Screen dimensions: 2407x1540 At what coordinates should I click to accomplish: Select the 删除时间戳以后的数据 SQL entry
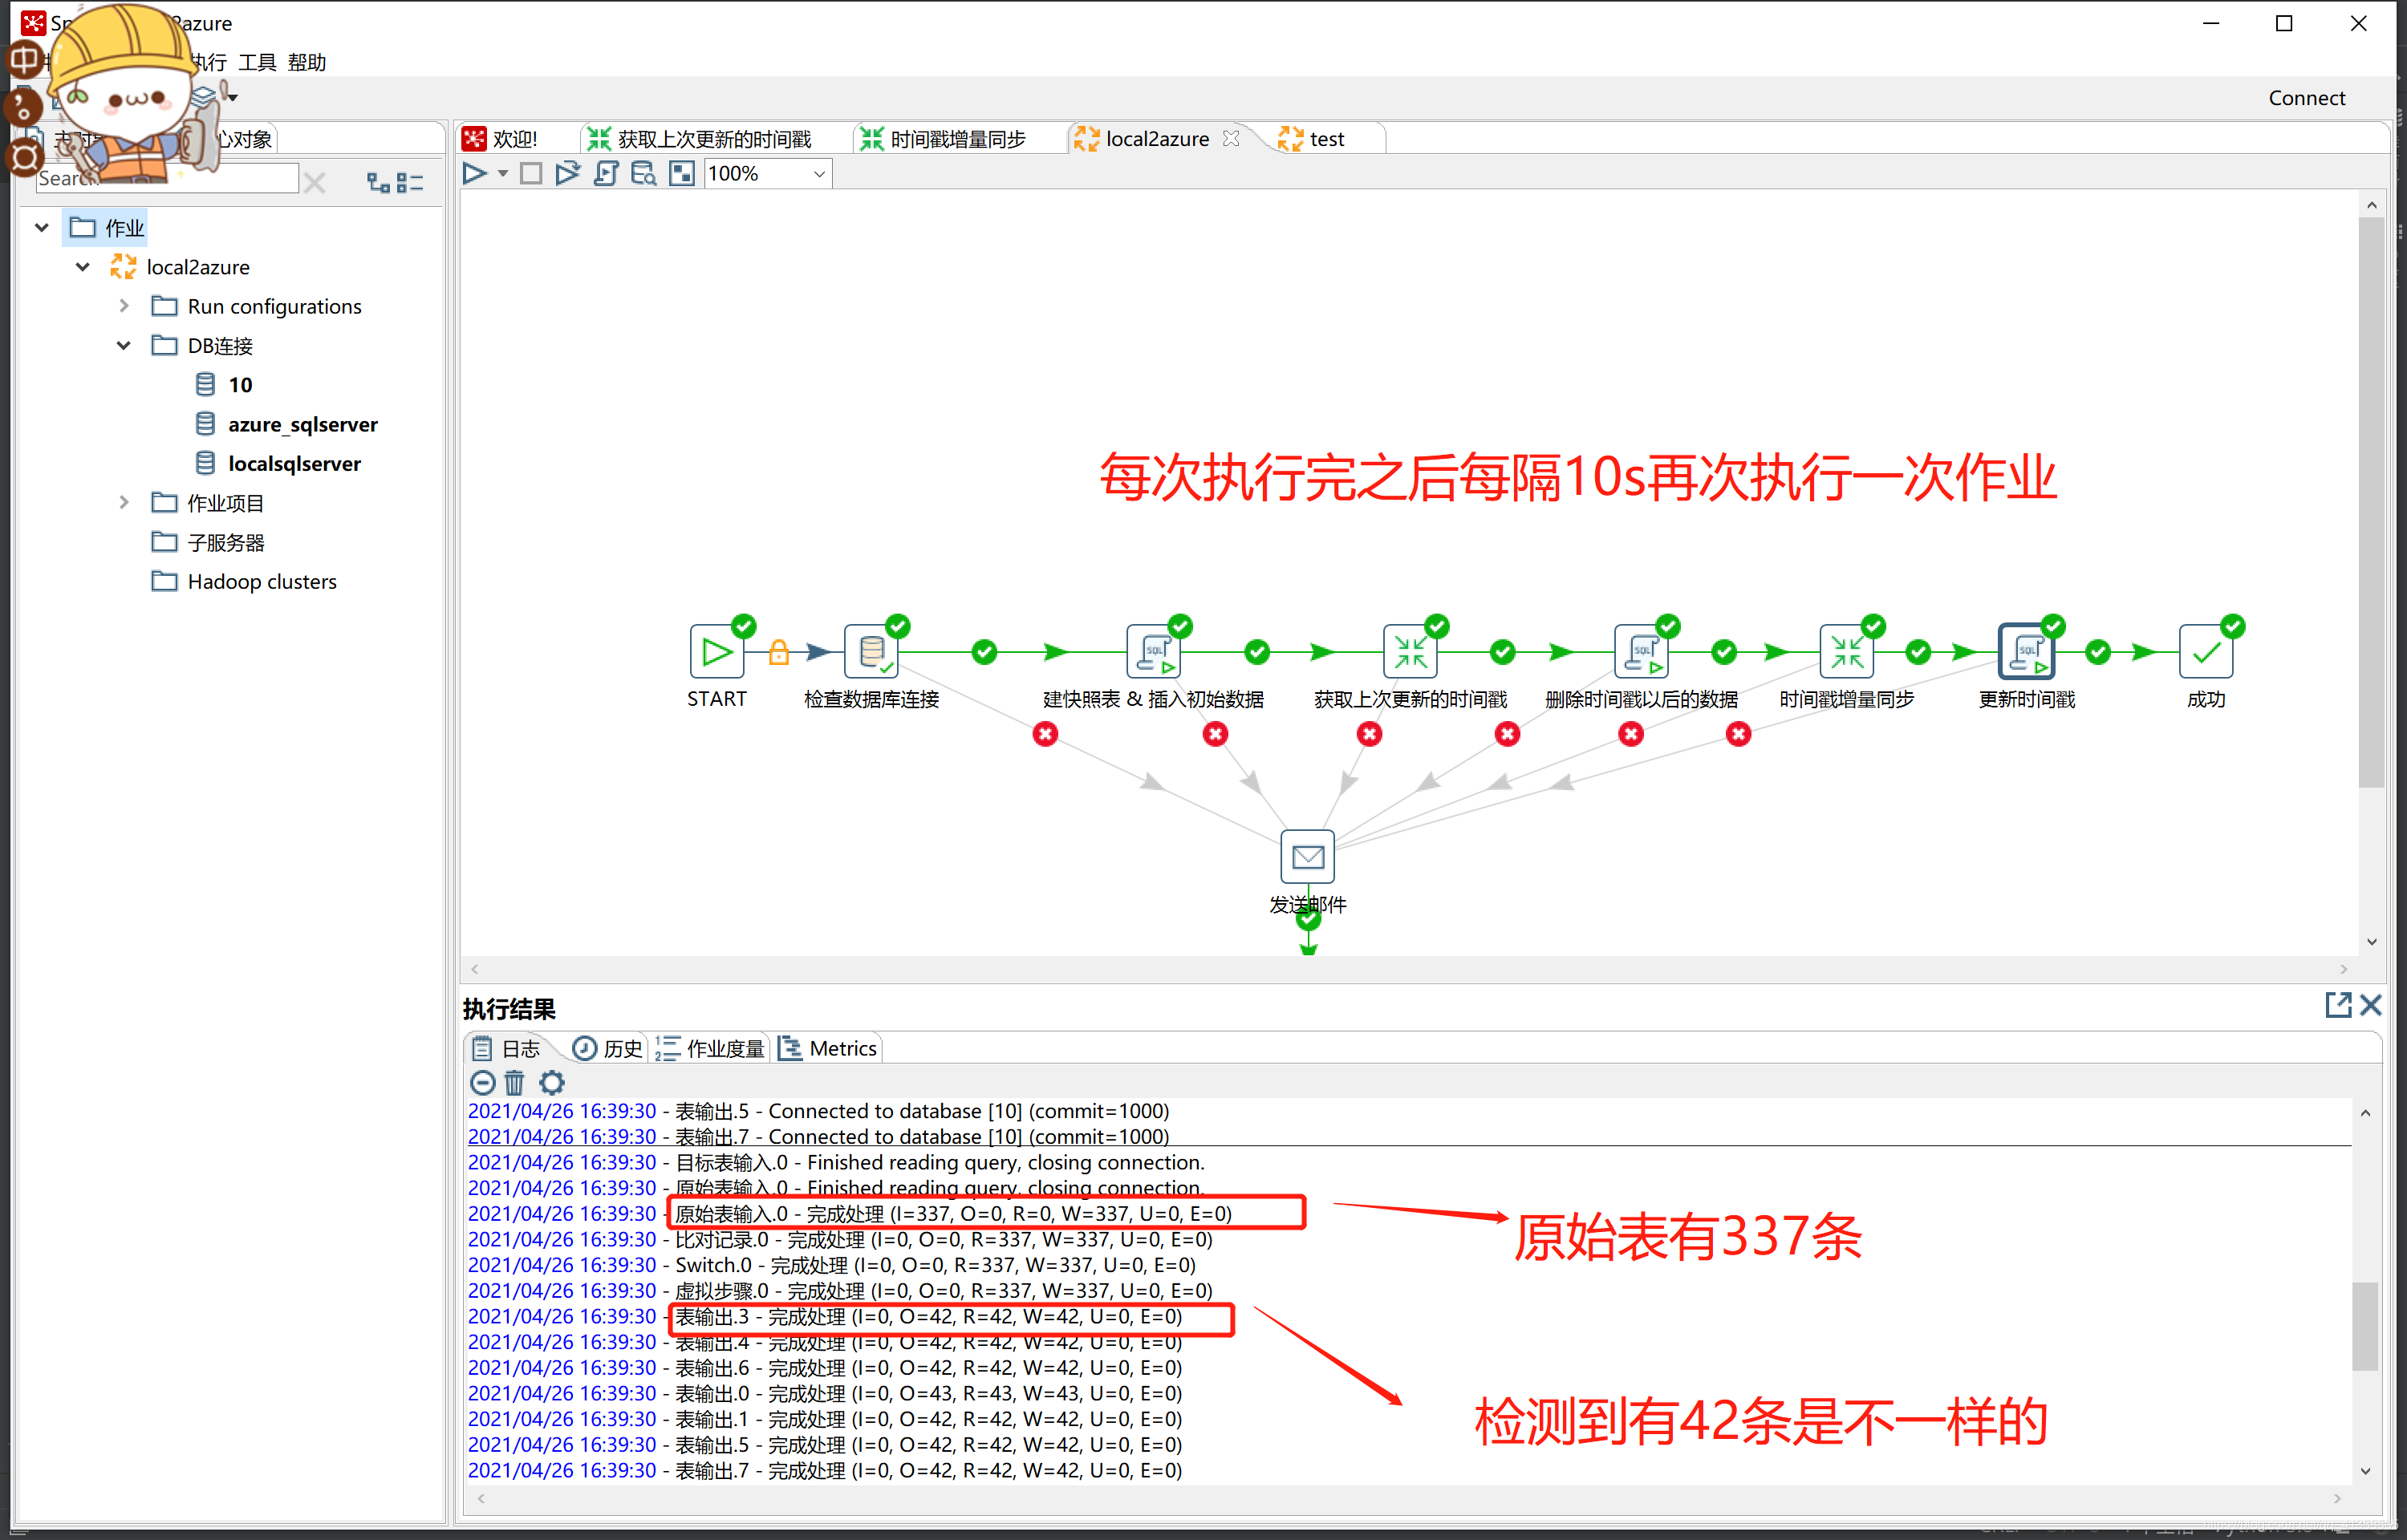[1641, 652]
